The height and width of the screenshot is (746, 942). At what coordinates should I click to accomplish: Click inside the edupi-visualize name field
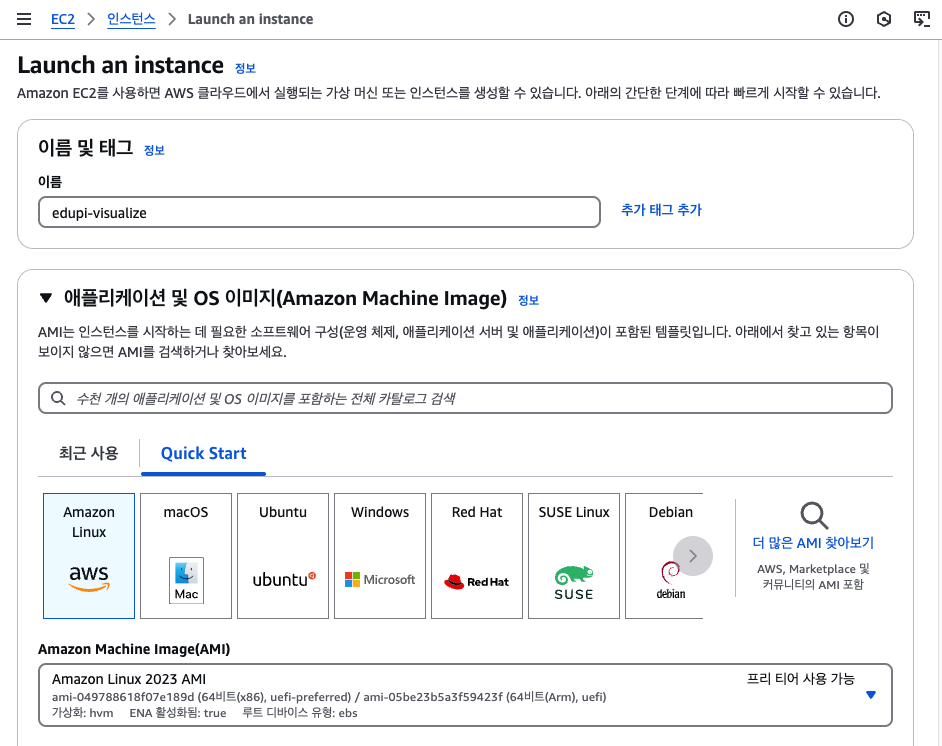319,212
